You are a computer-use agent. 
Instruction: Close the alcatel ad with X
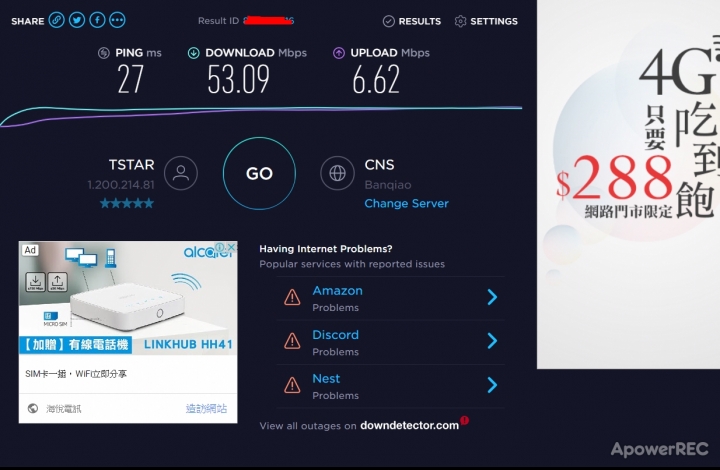tap(232, 247)
